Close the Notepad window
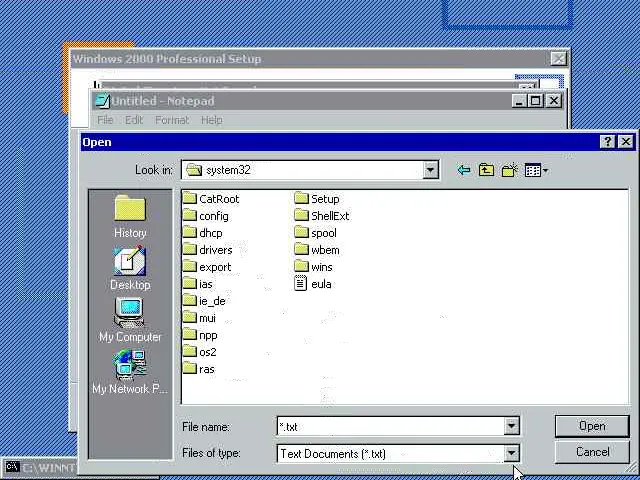The height and width of the screenshot is (480, 640). (554, 101)
